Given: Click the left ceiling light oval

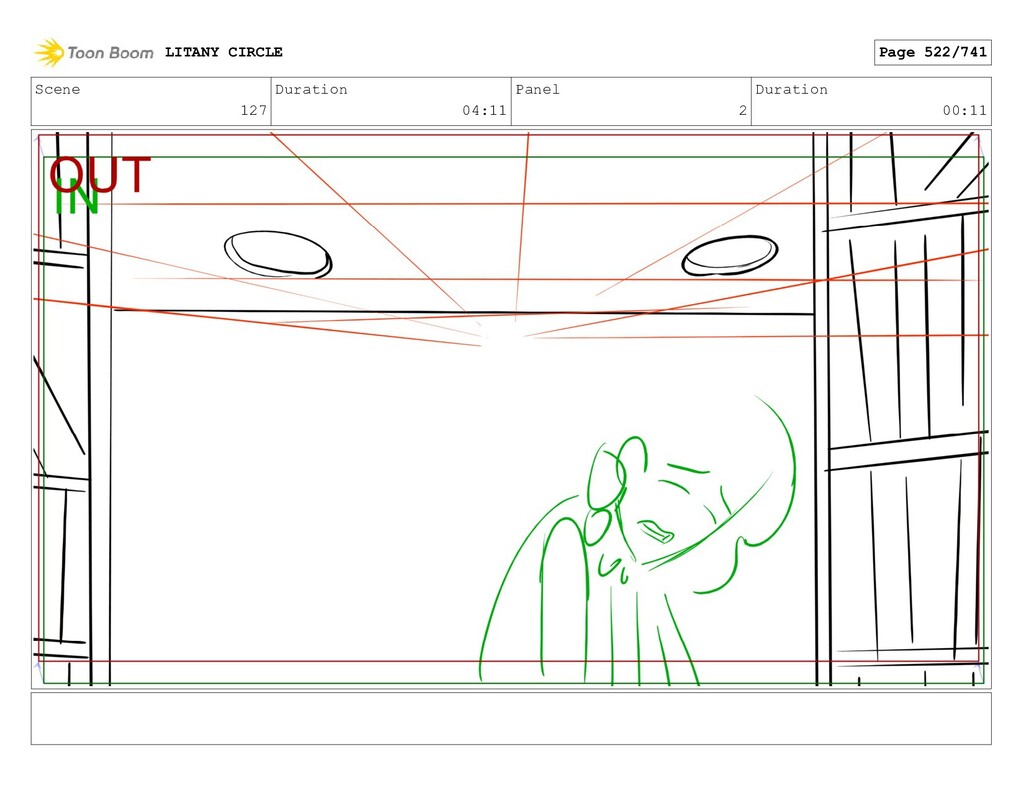Looking at the screenshot, I should [x=278, y=254].
